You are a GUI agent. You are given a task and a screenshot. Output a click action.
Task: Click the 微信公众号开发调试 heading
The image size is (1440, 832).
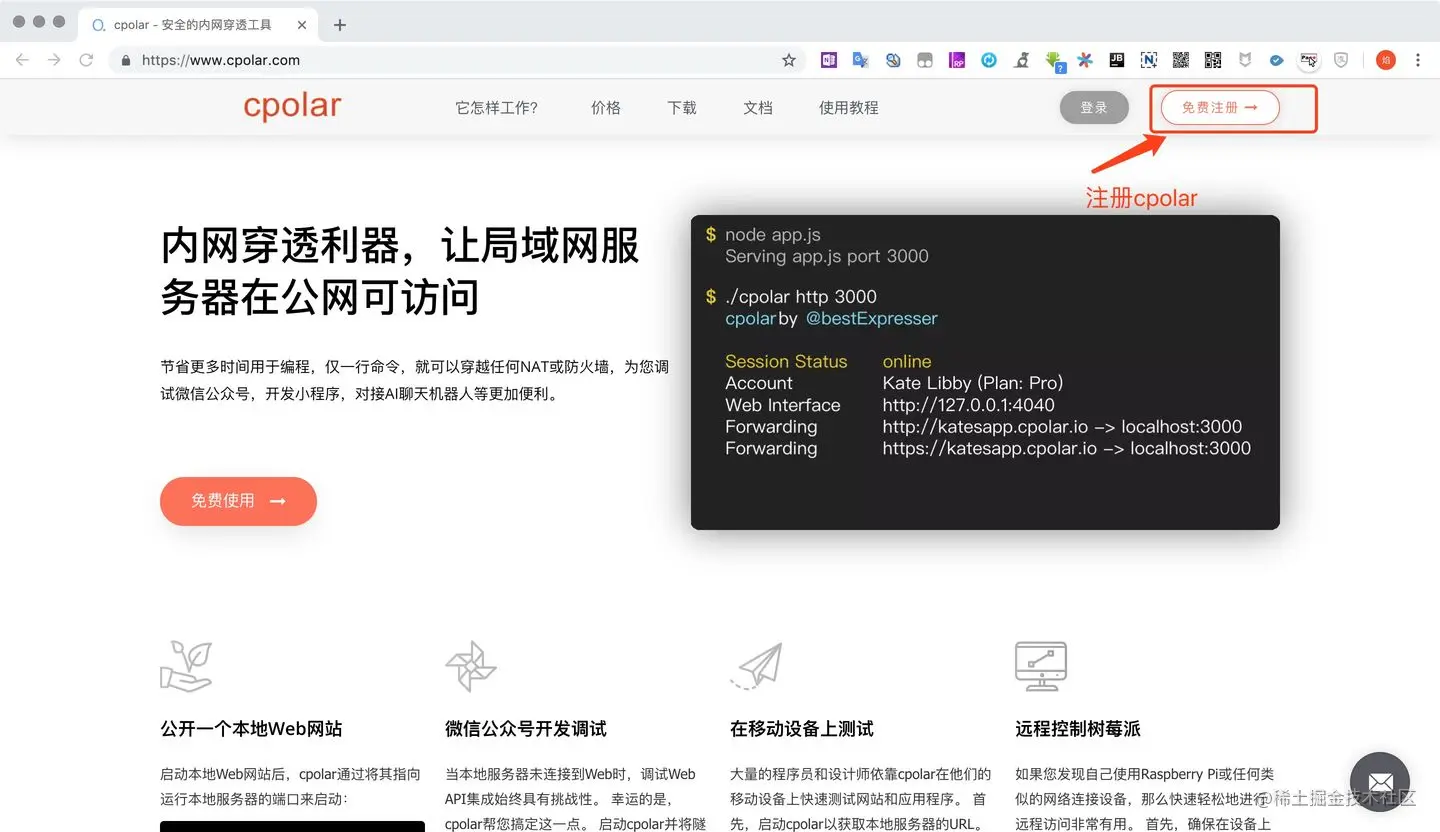(x=526, y=729)
